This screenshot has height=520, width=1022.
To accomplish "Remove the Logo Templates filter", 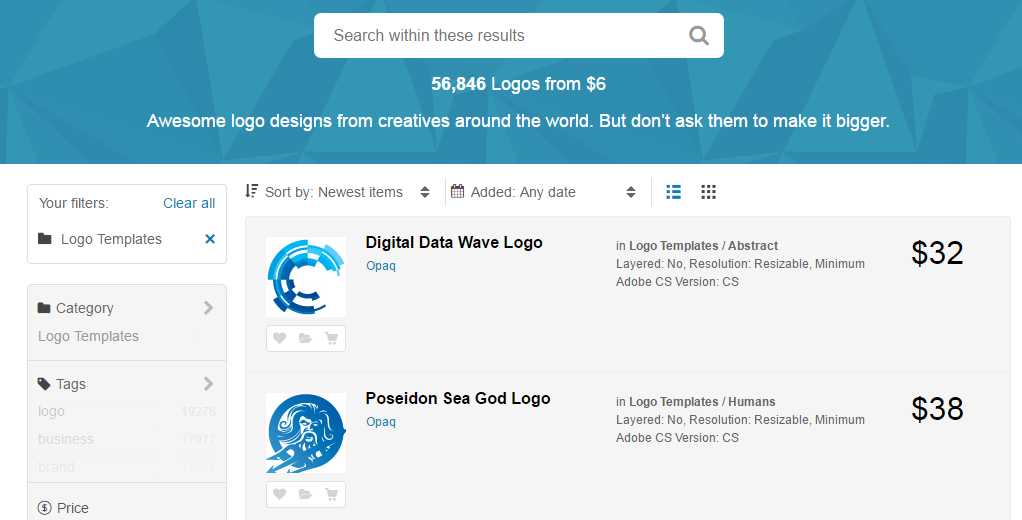I will pos(210,239).
